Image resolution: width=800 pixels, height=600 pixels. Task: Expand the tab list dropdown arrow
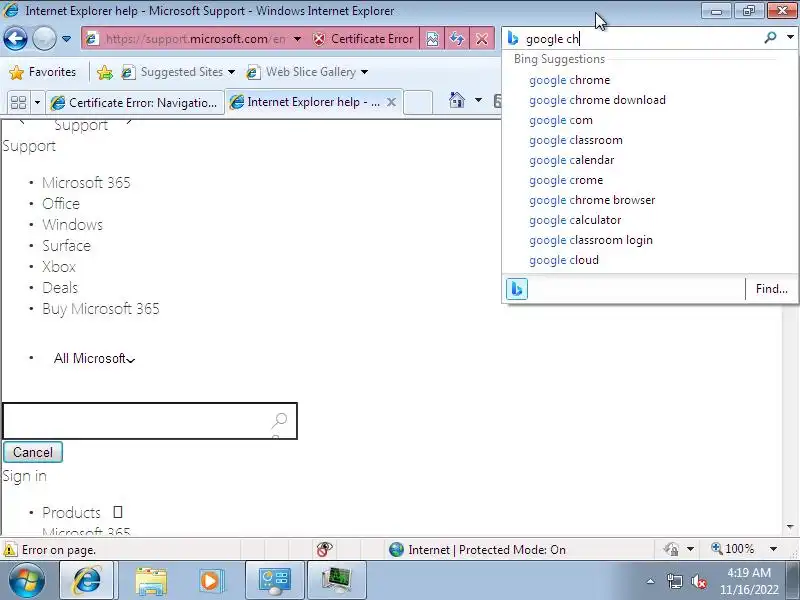click(37, 103)
